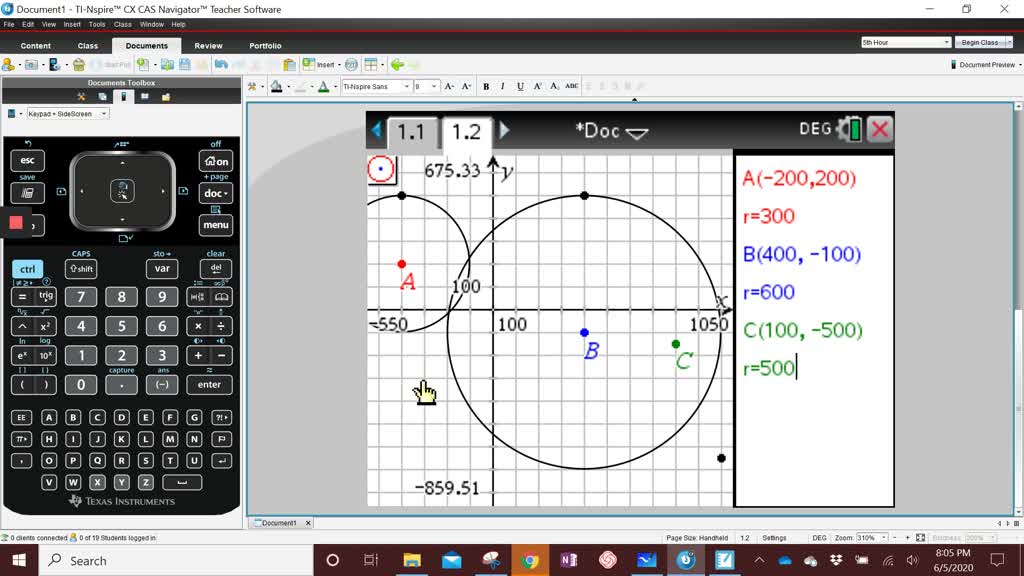The height and width of the screenshot is (576, 1024).
Task: Open the Utilities book icon in Toolbox
Action: (x=145, y=97)
